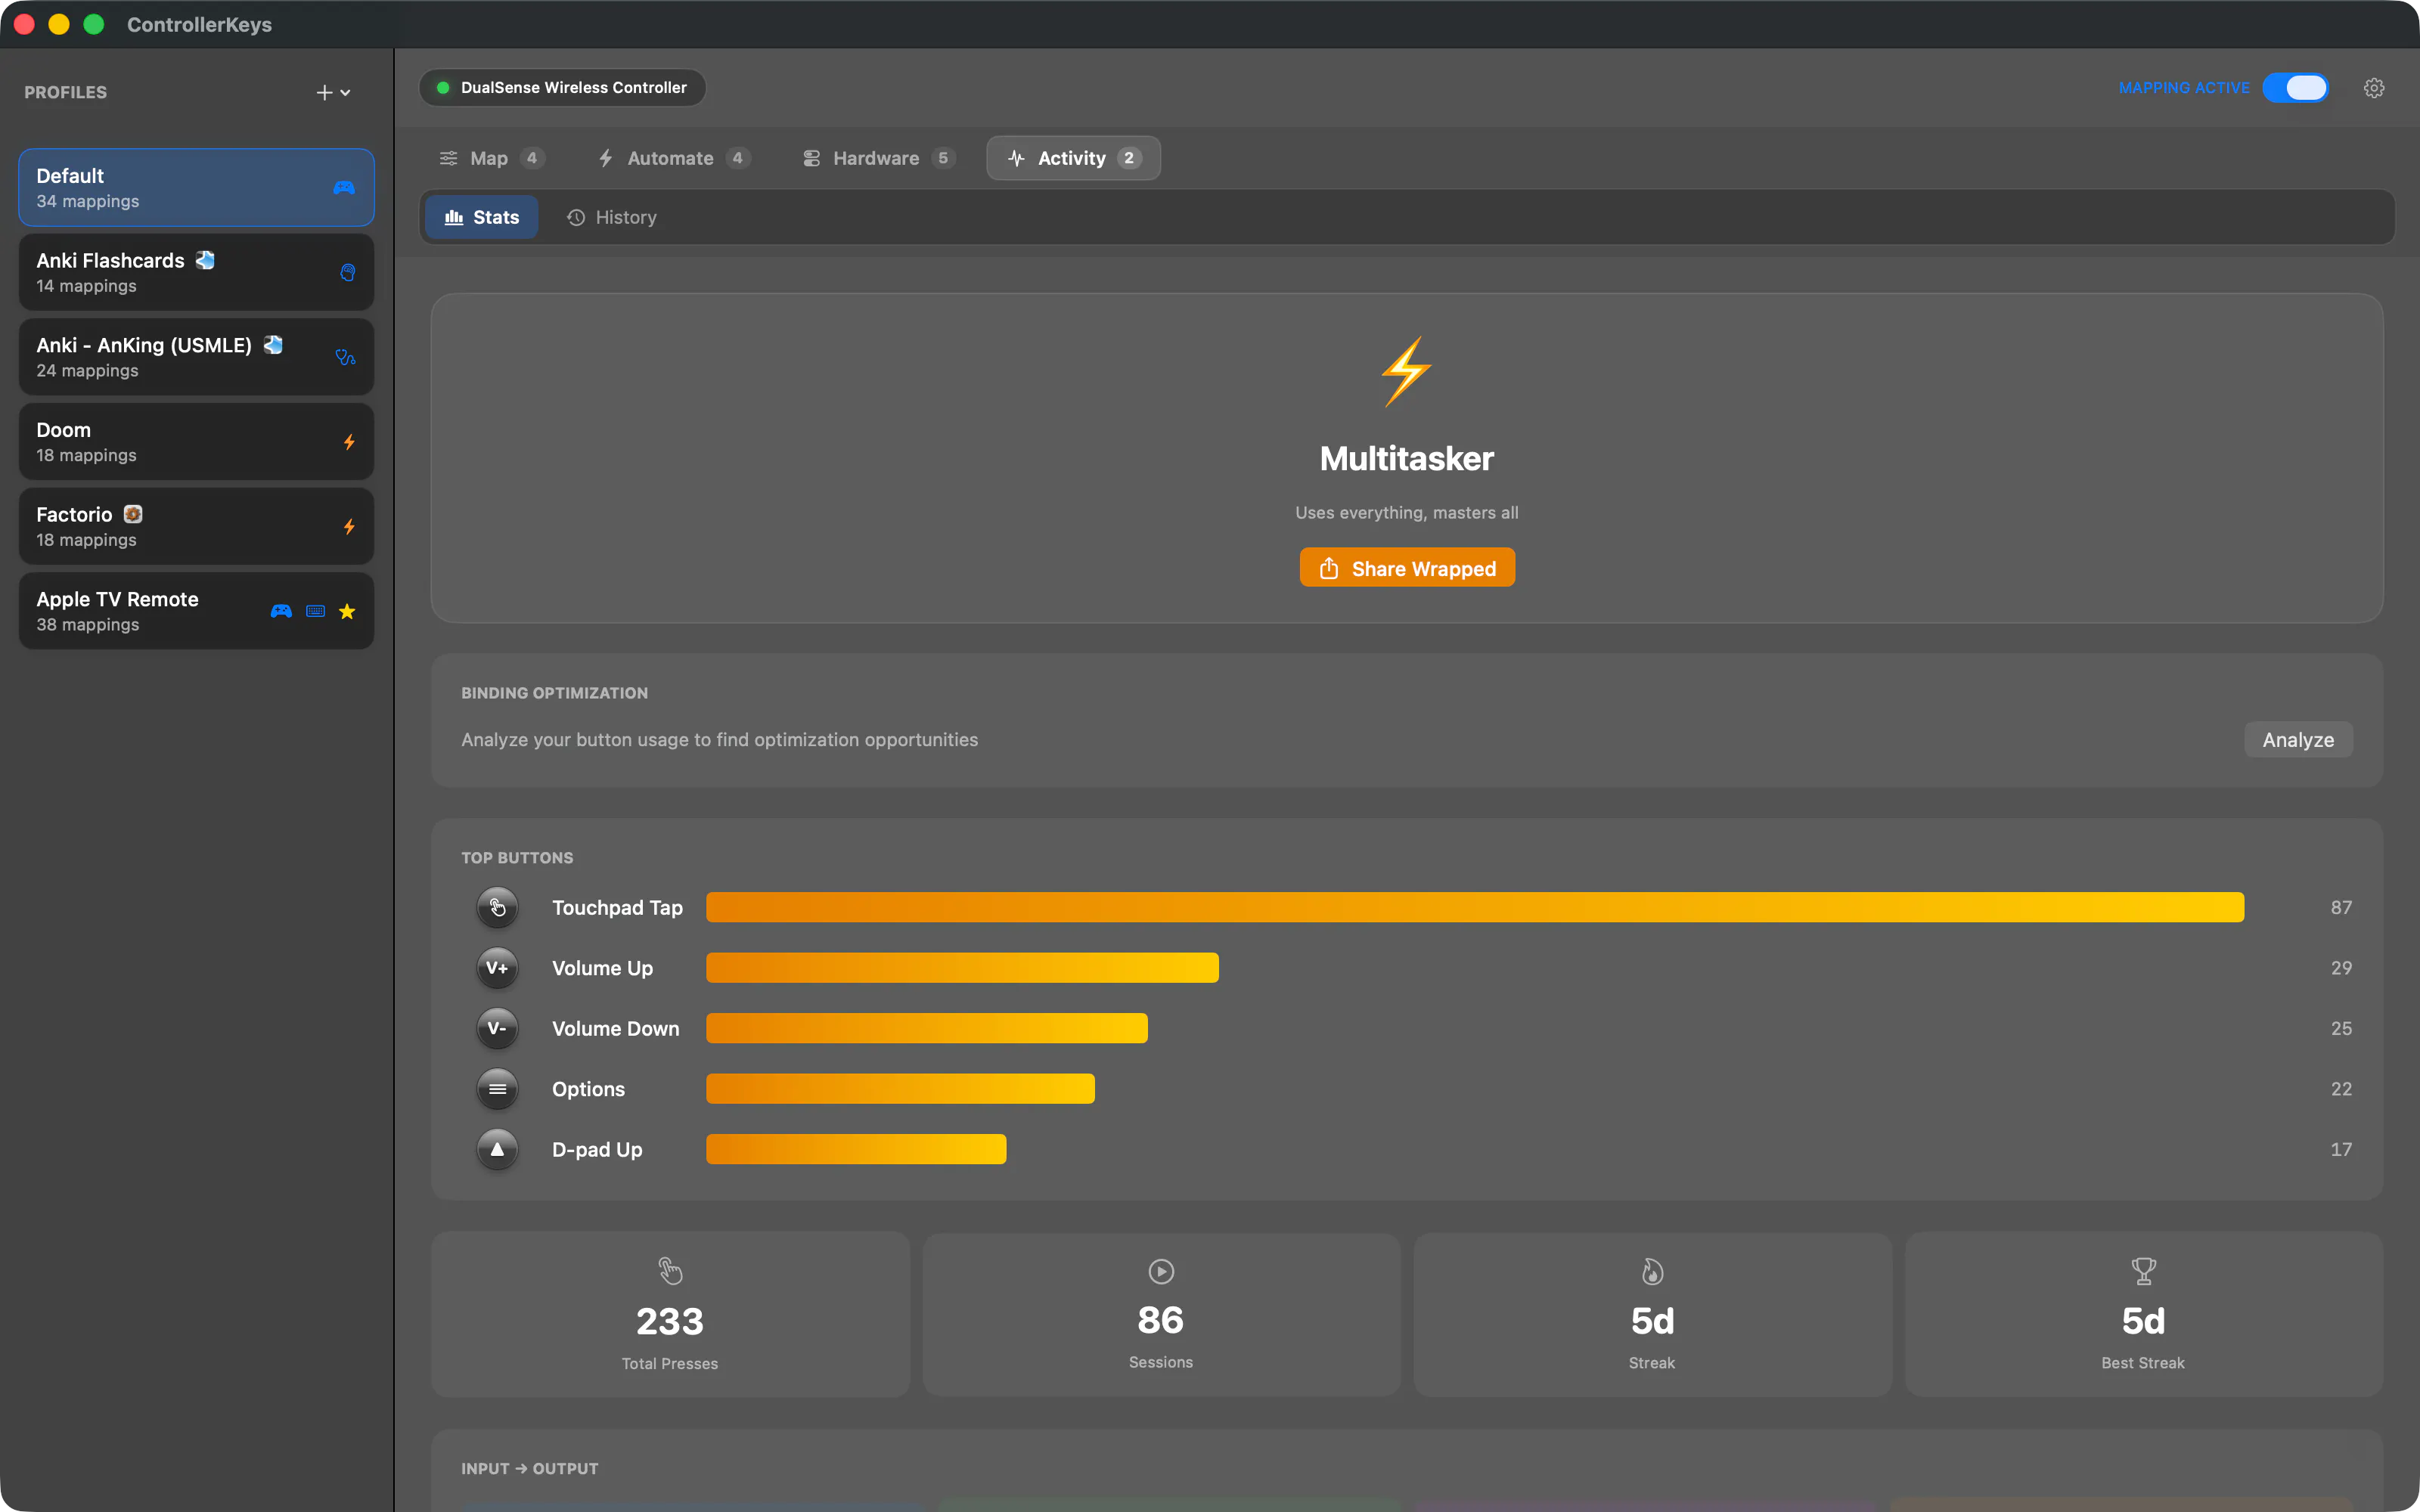Open the add profile plus dropdown
Screen dimensions: 2420x1512
pos(333,92)
